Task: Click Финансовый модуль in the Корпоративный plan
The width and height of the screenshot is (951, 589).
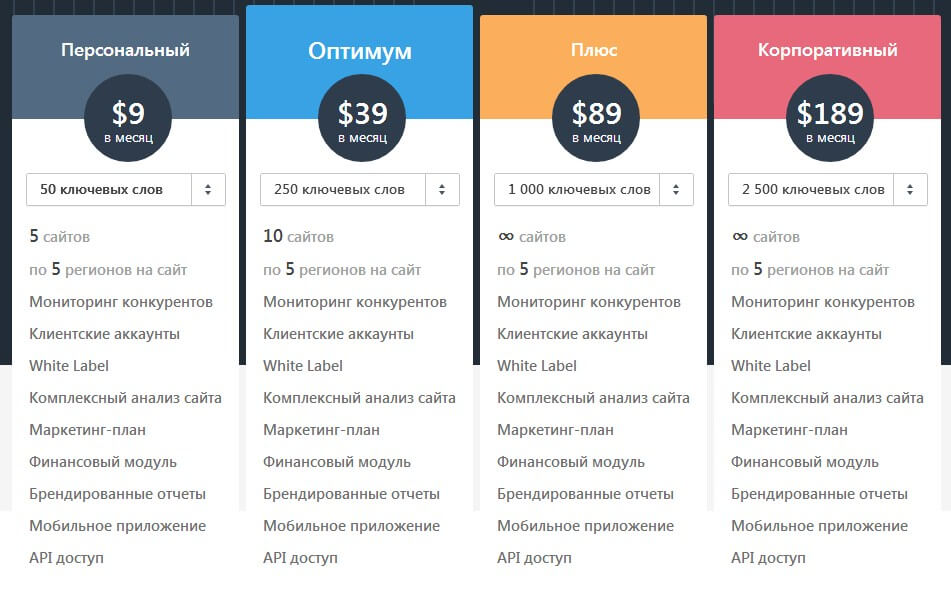Action: (804, 462)
